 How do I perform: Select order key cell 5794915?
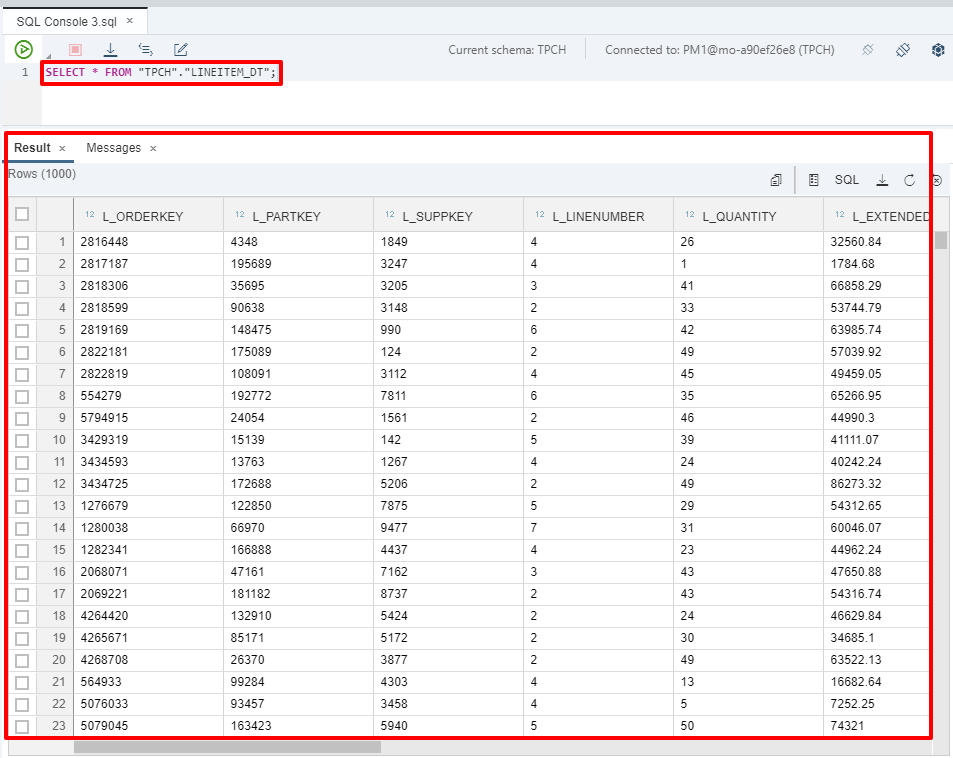[x=148, y=418]
